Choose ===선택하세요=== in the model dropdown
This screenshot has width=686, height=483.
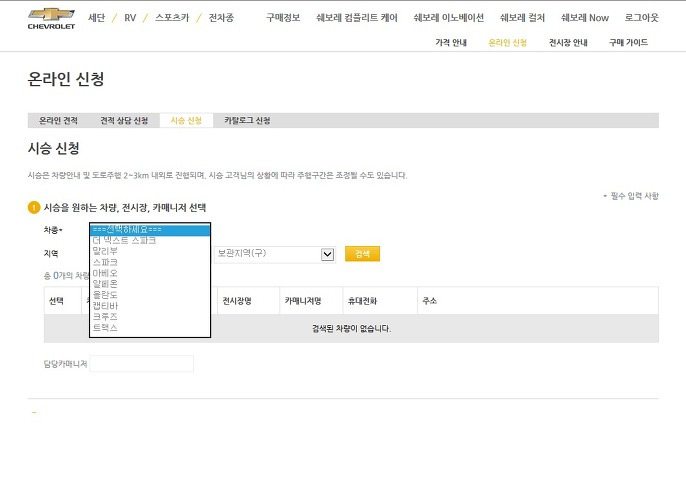[150, 230]
